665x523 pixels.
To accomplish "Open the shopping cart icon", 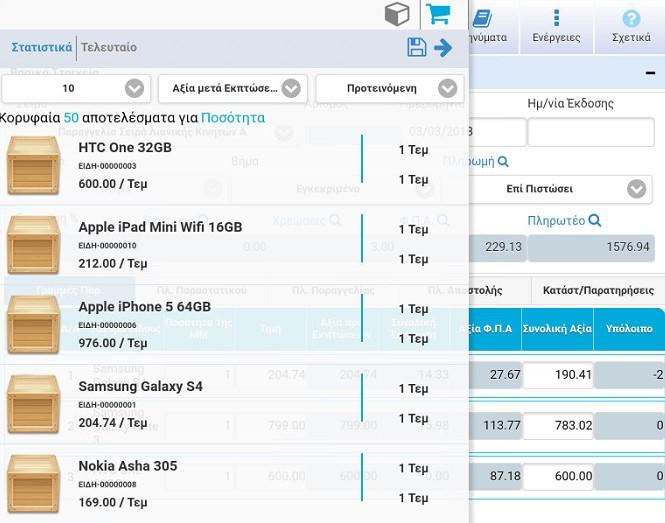I will point(438,14).
